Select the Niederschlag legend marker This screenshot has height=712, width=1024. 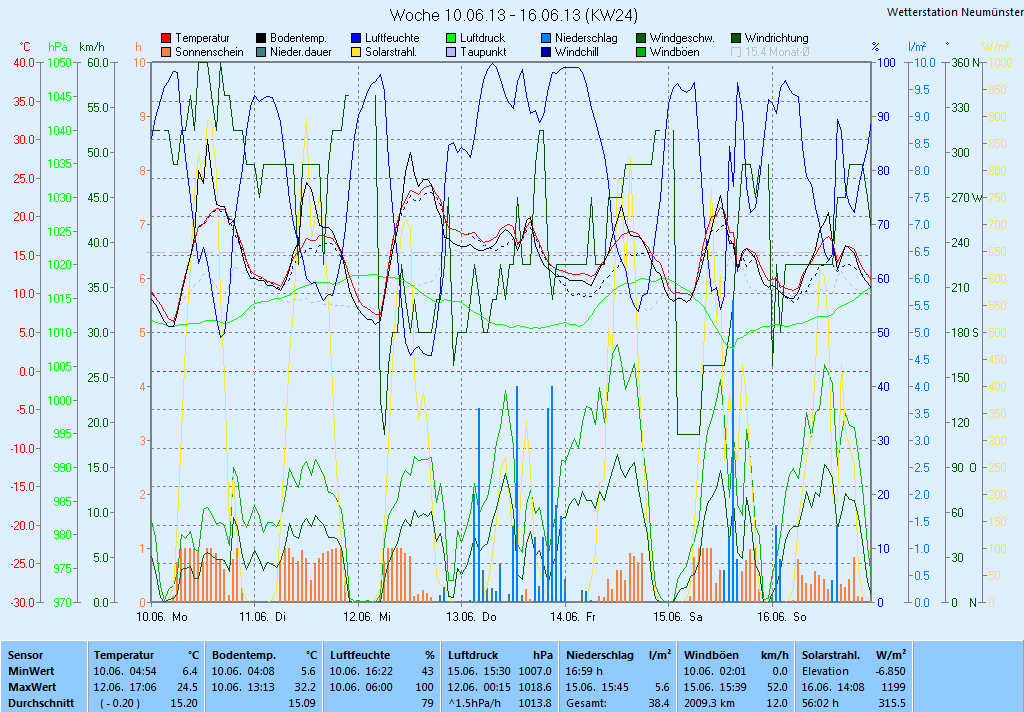(x=546, y=38)
